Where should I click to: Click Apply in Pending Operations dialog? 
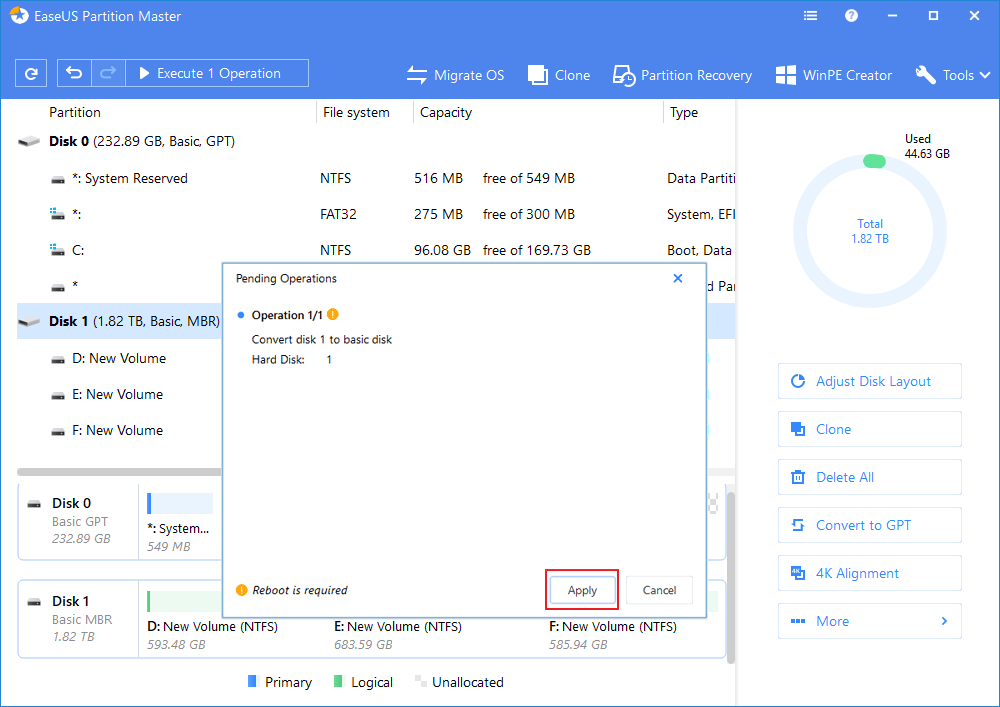point(582,590)
